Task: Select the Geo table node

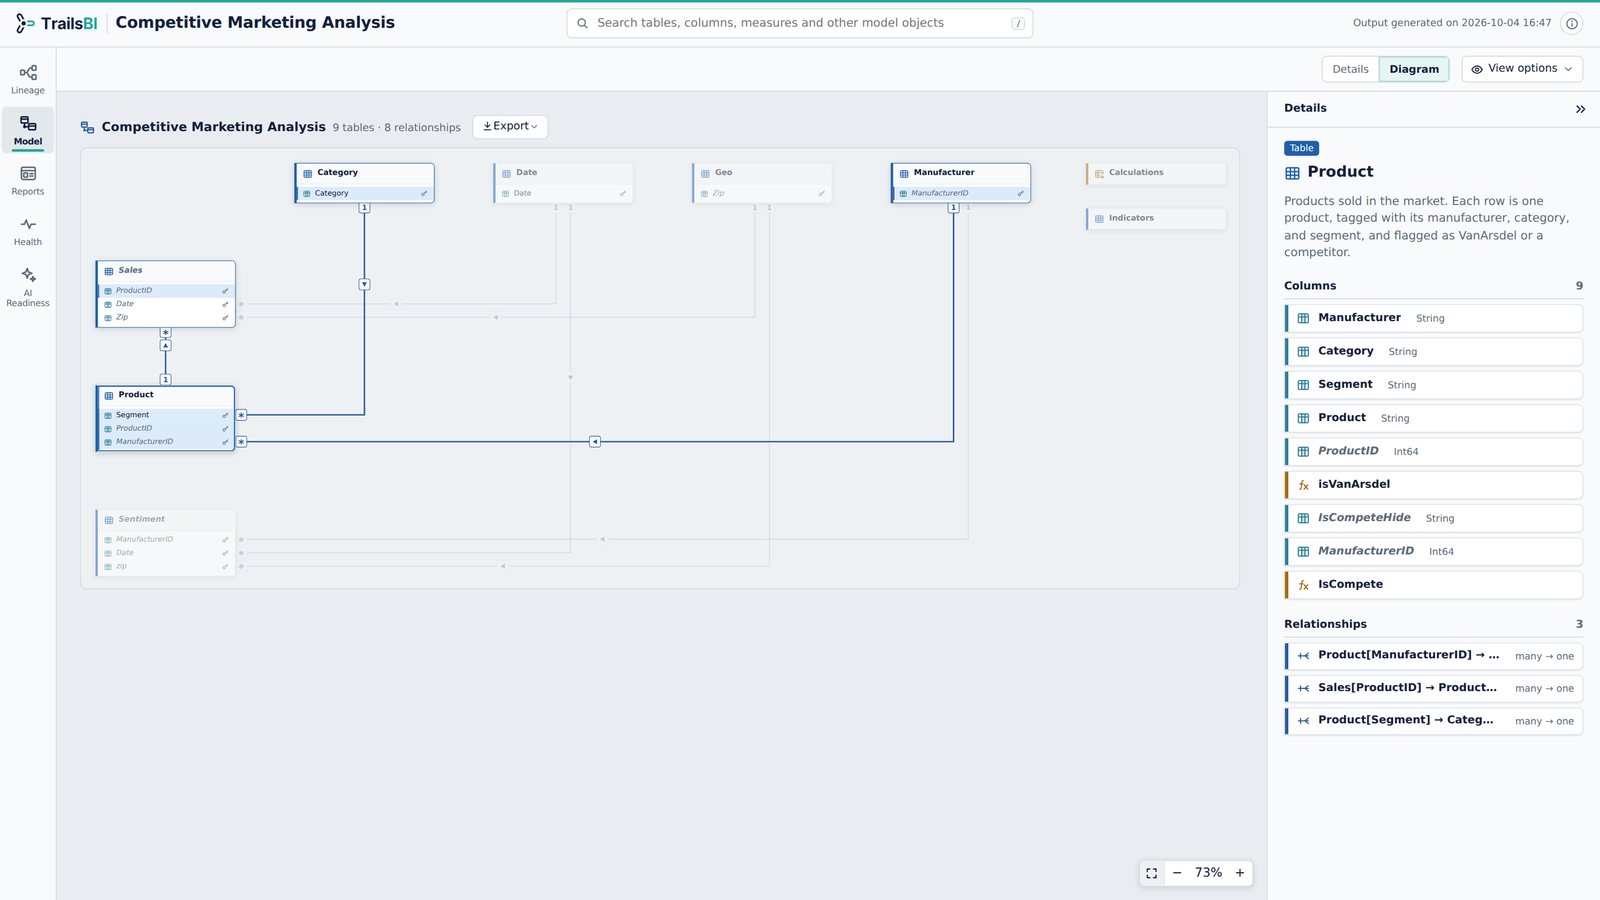Action: click(x=762, y=183)
